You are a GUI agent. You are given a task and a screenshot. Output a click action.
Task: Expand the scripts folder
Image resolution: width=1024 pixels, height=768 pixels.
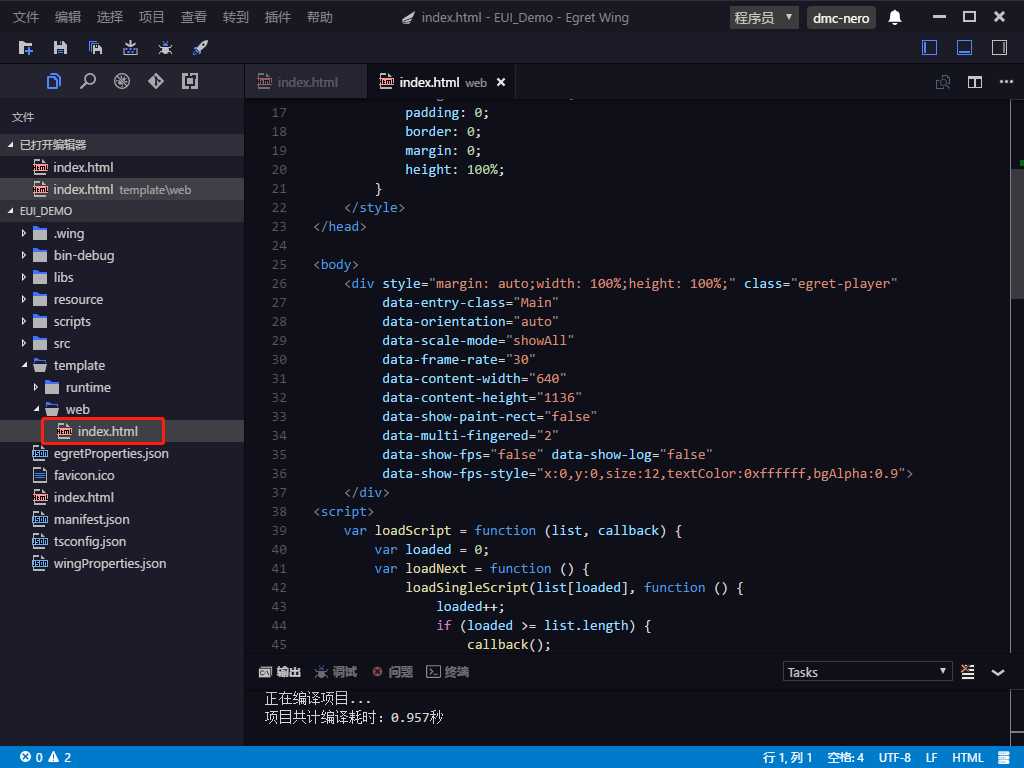click(x=122, y=321)
